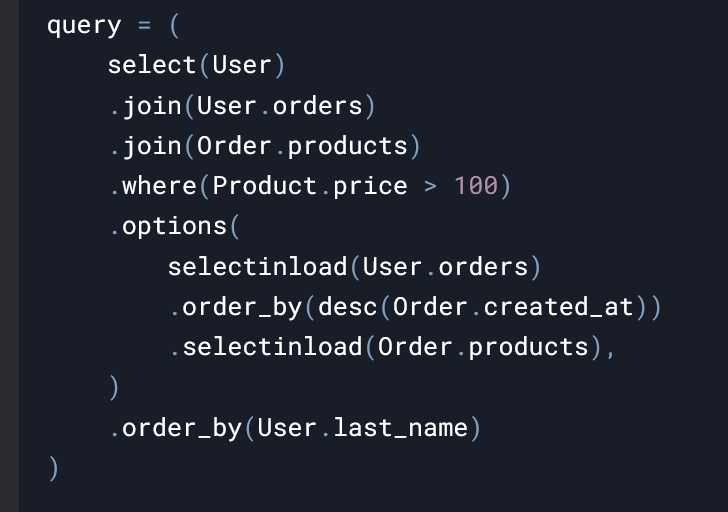Click the word query on the first line

click(84, 26)
